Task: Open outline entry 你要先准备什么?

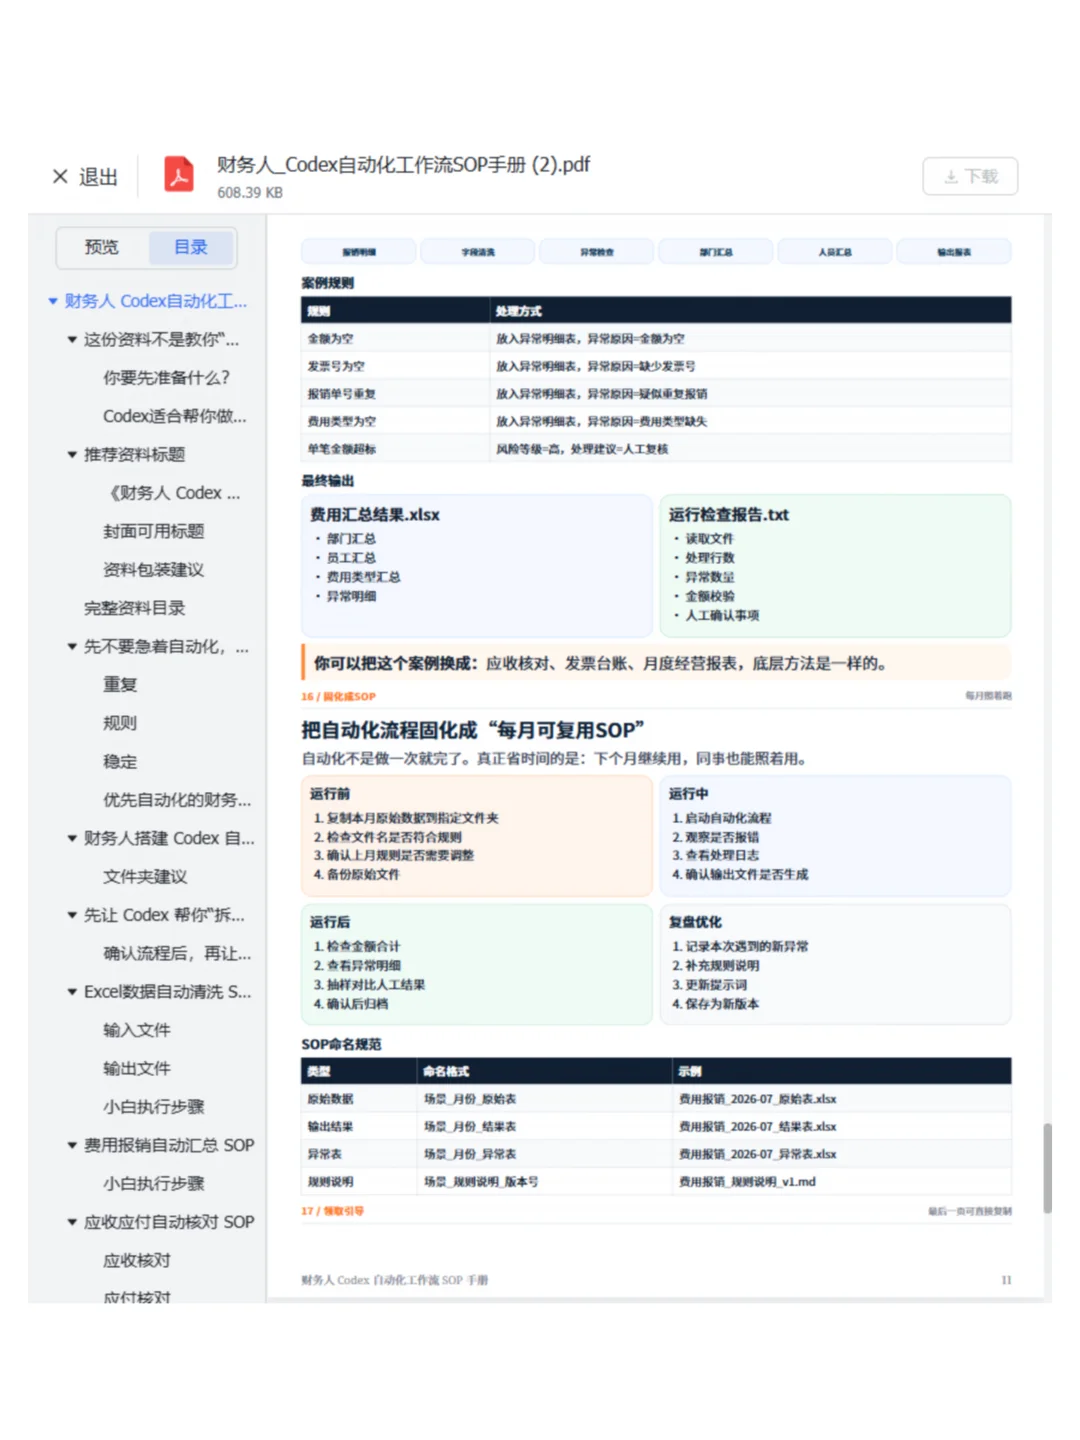Action: tap(166, 378)
